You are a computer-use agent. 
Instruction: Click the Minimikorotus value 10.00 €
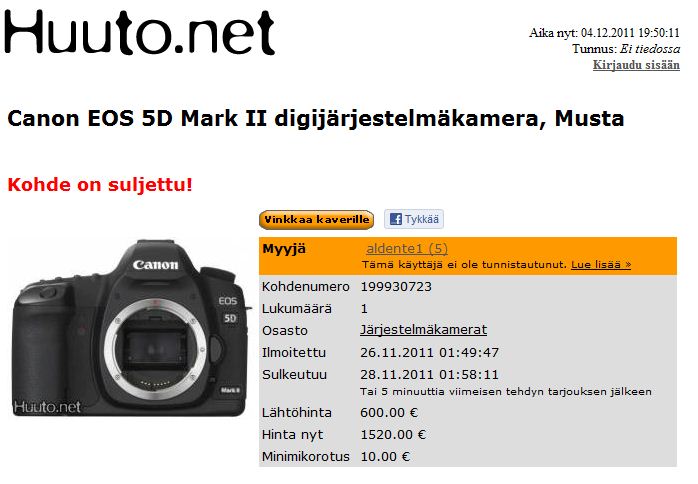click(385, 456)
